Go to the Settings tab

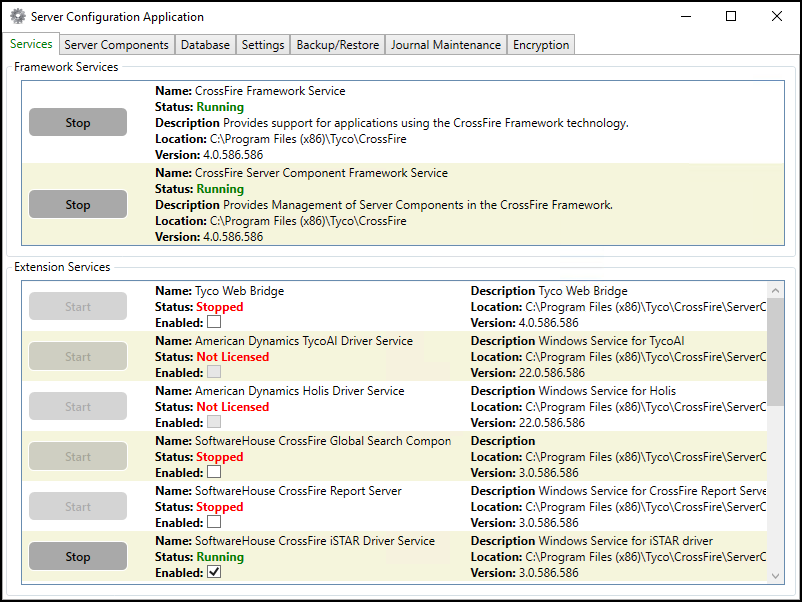263,45
